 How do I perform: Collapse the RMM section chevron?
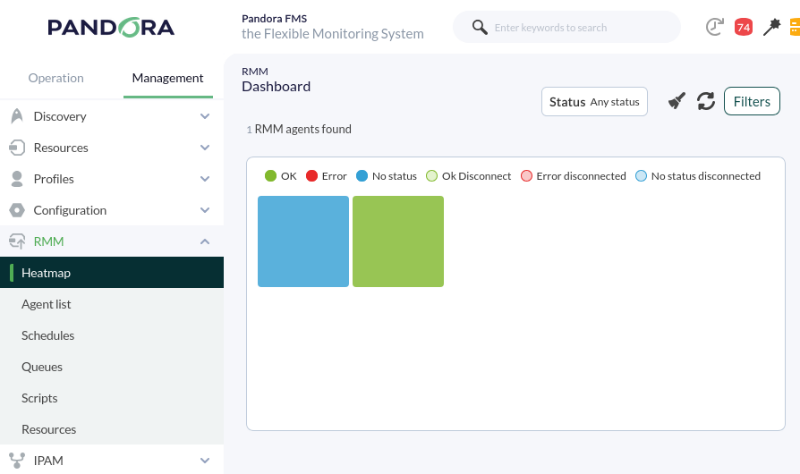click(205, 241)
